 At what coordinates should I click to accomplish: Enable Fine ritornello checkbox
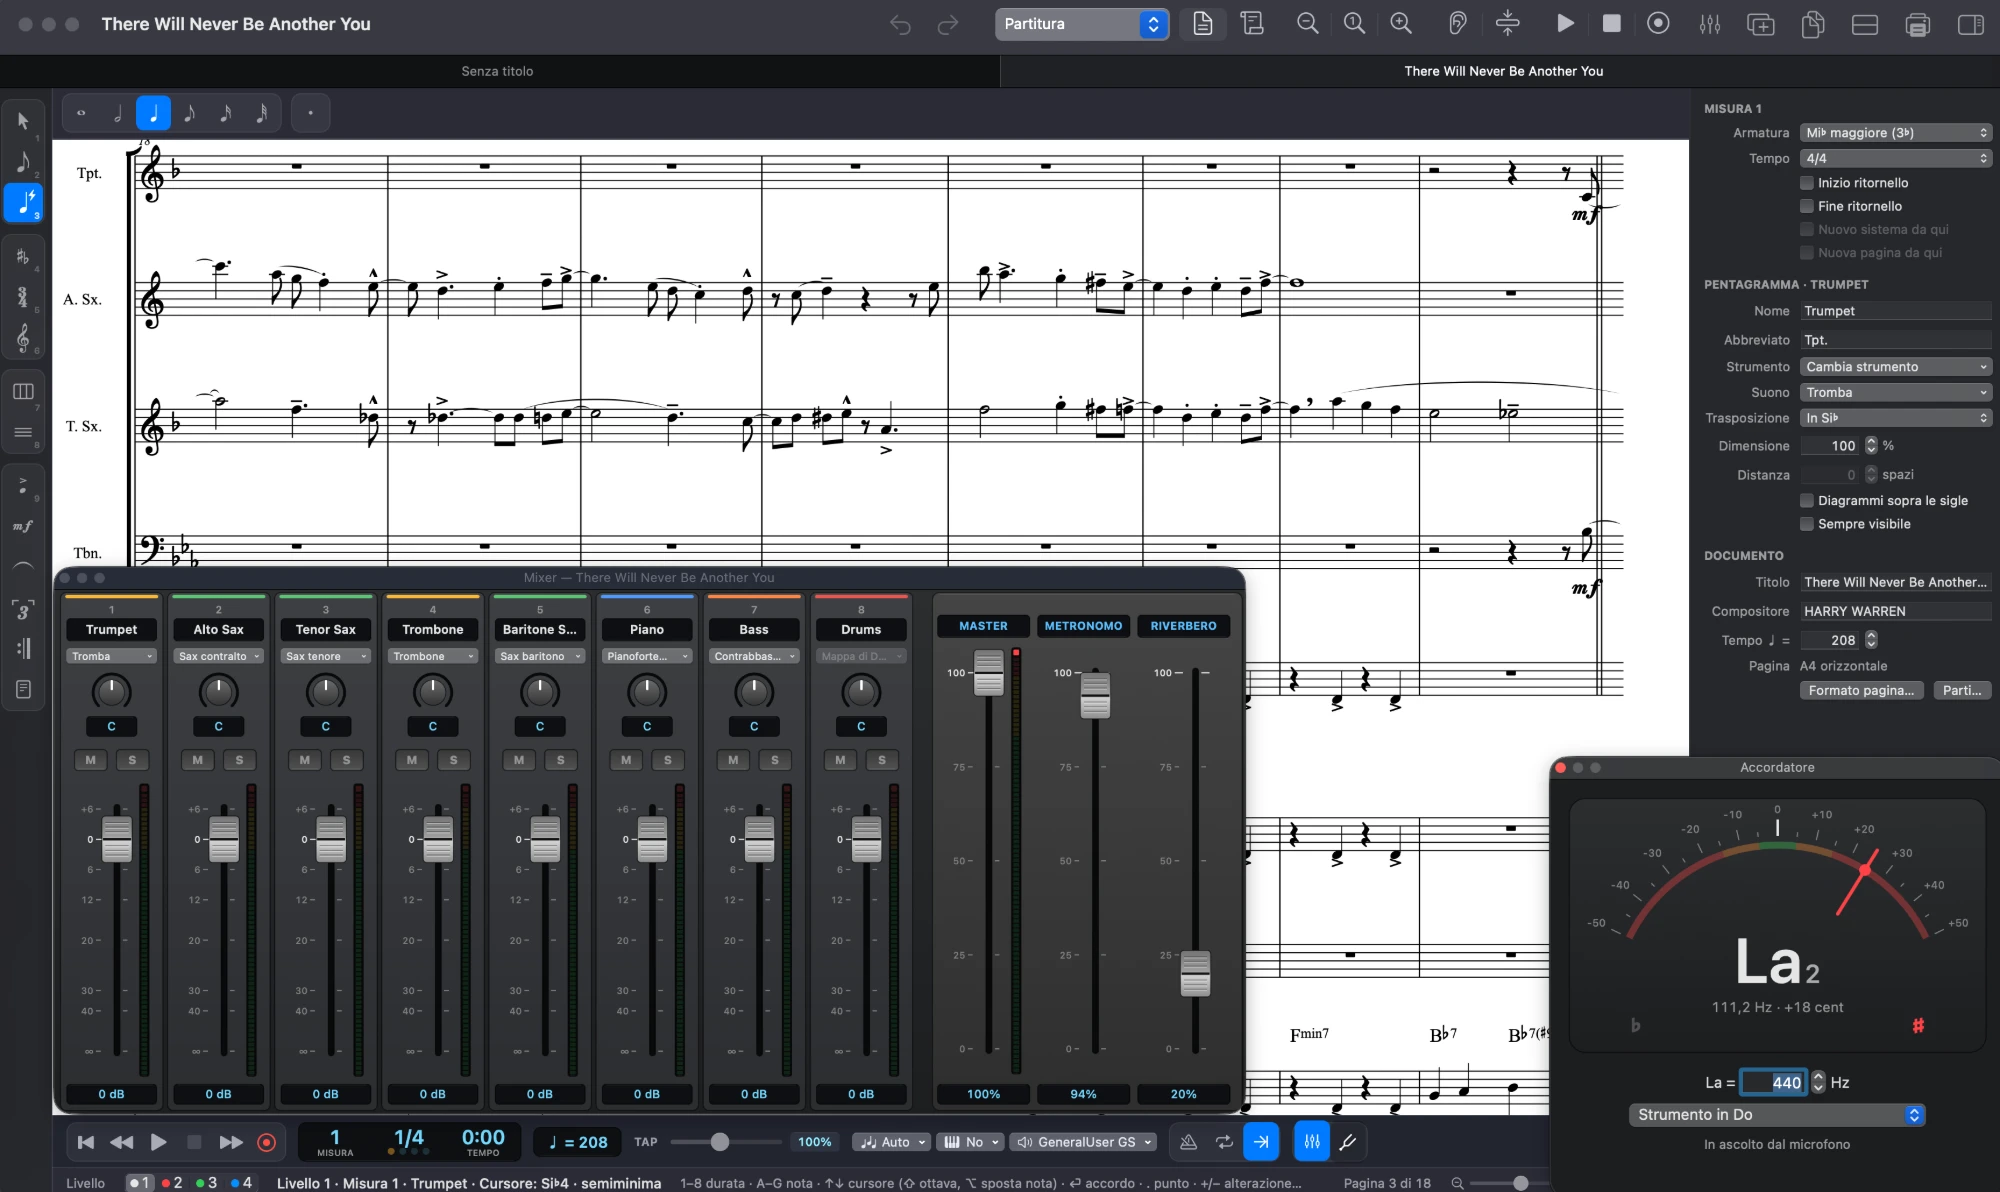[x=1807, y=206]
